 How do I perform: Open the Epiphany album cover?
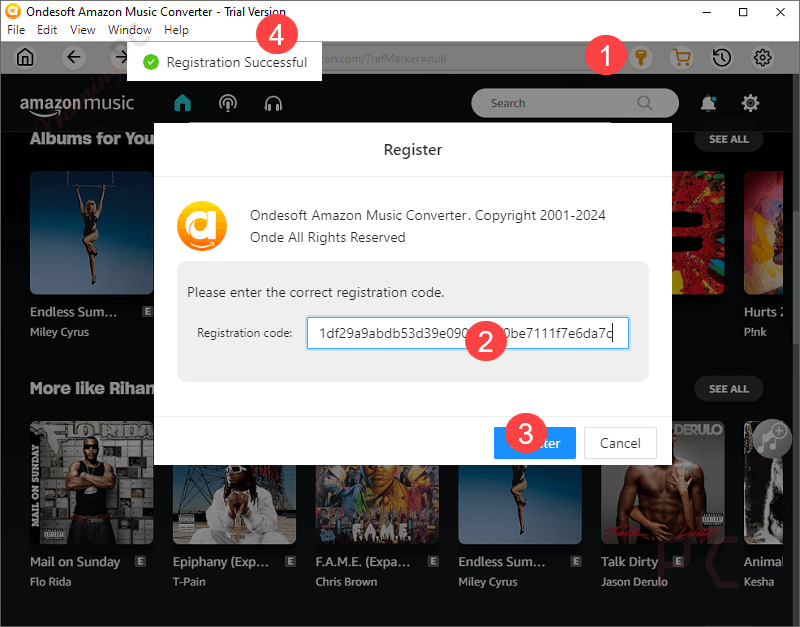[234, 504]
